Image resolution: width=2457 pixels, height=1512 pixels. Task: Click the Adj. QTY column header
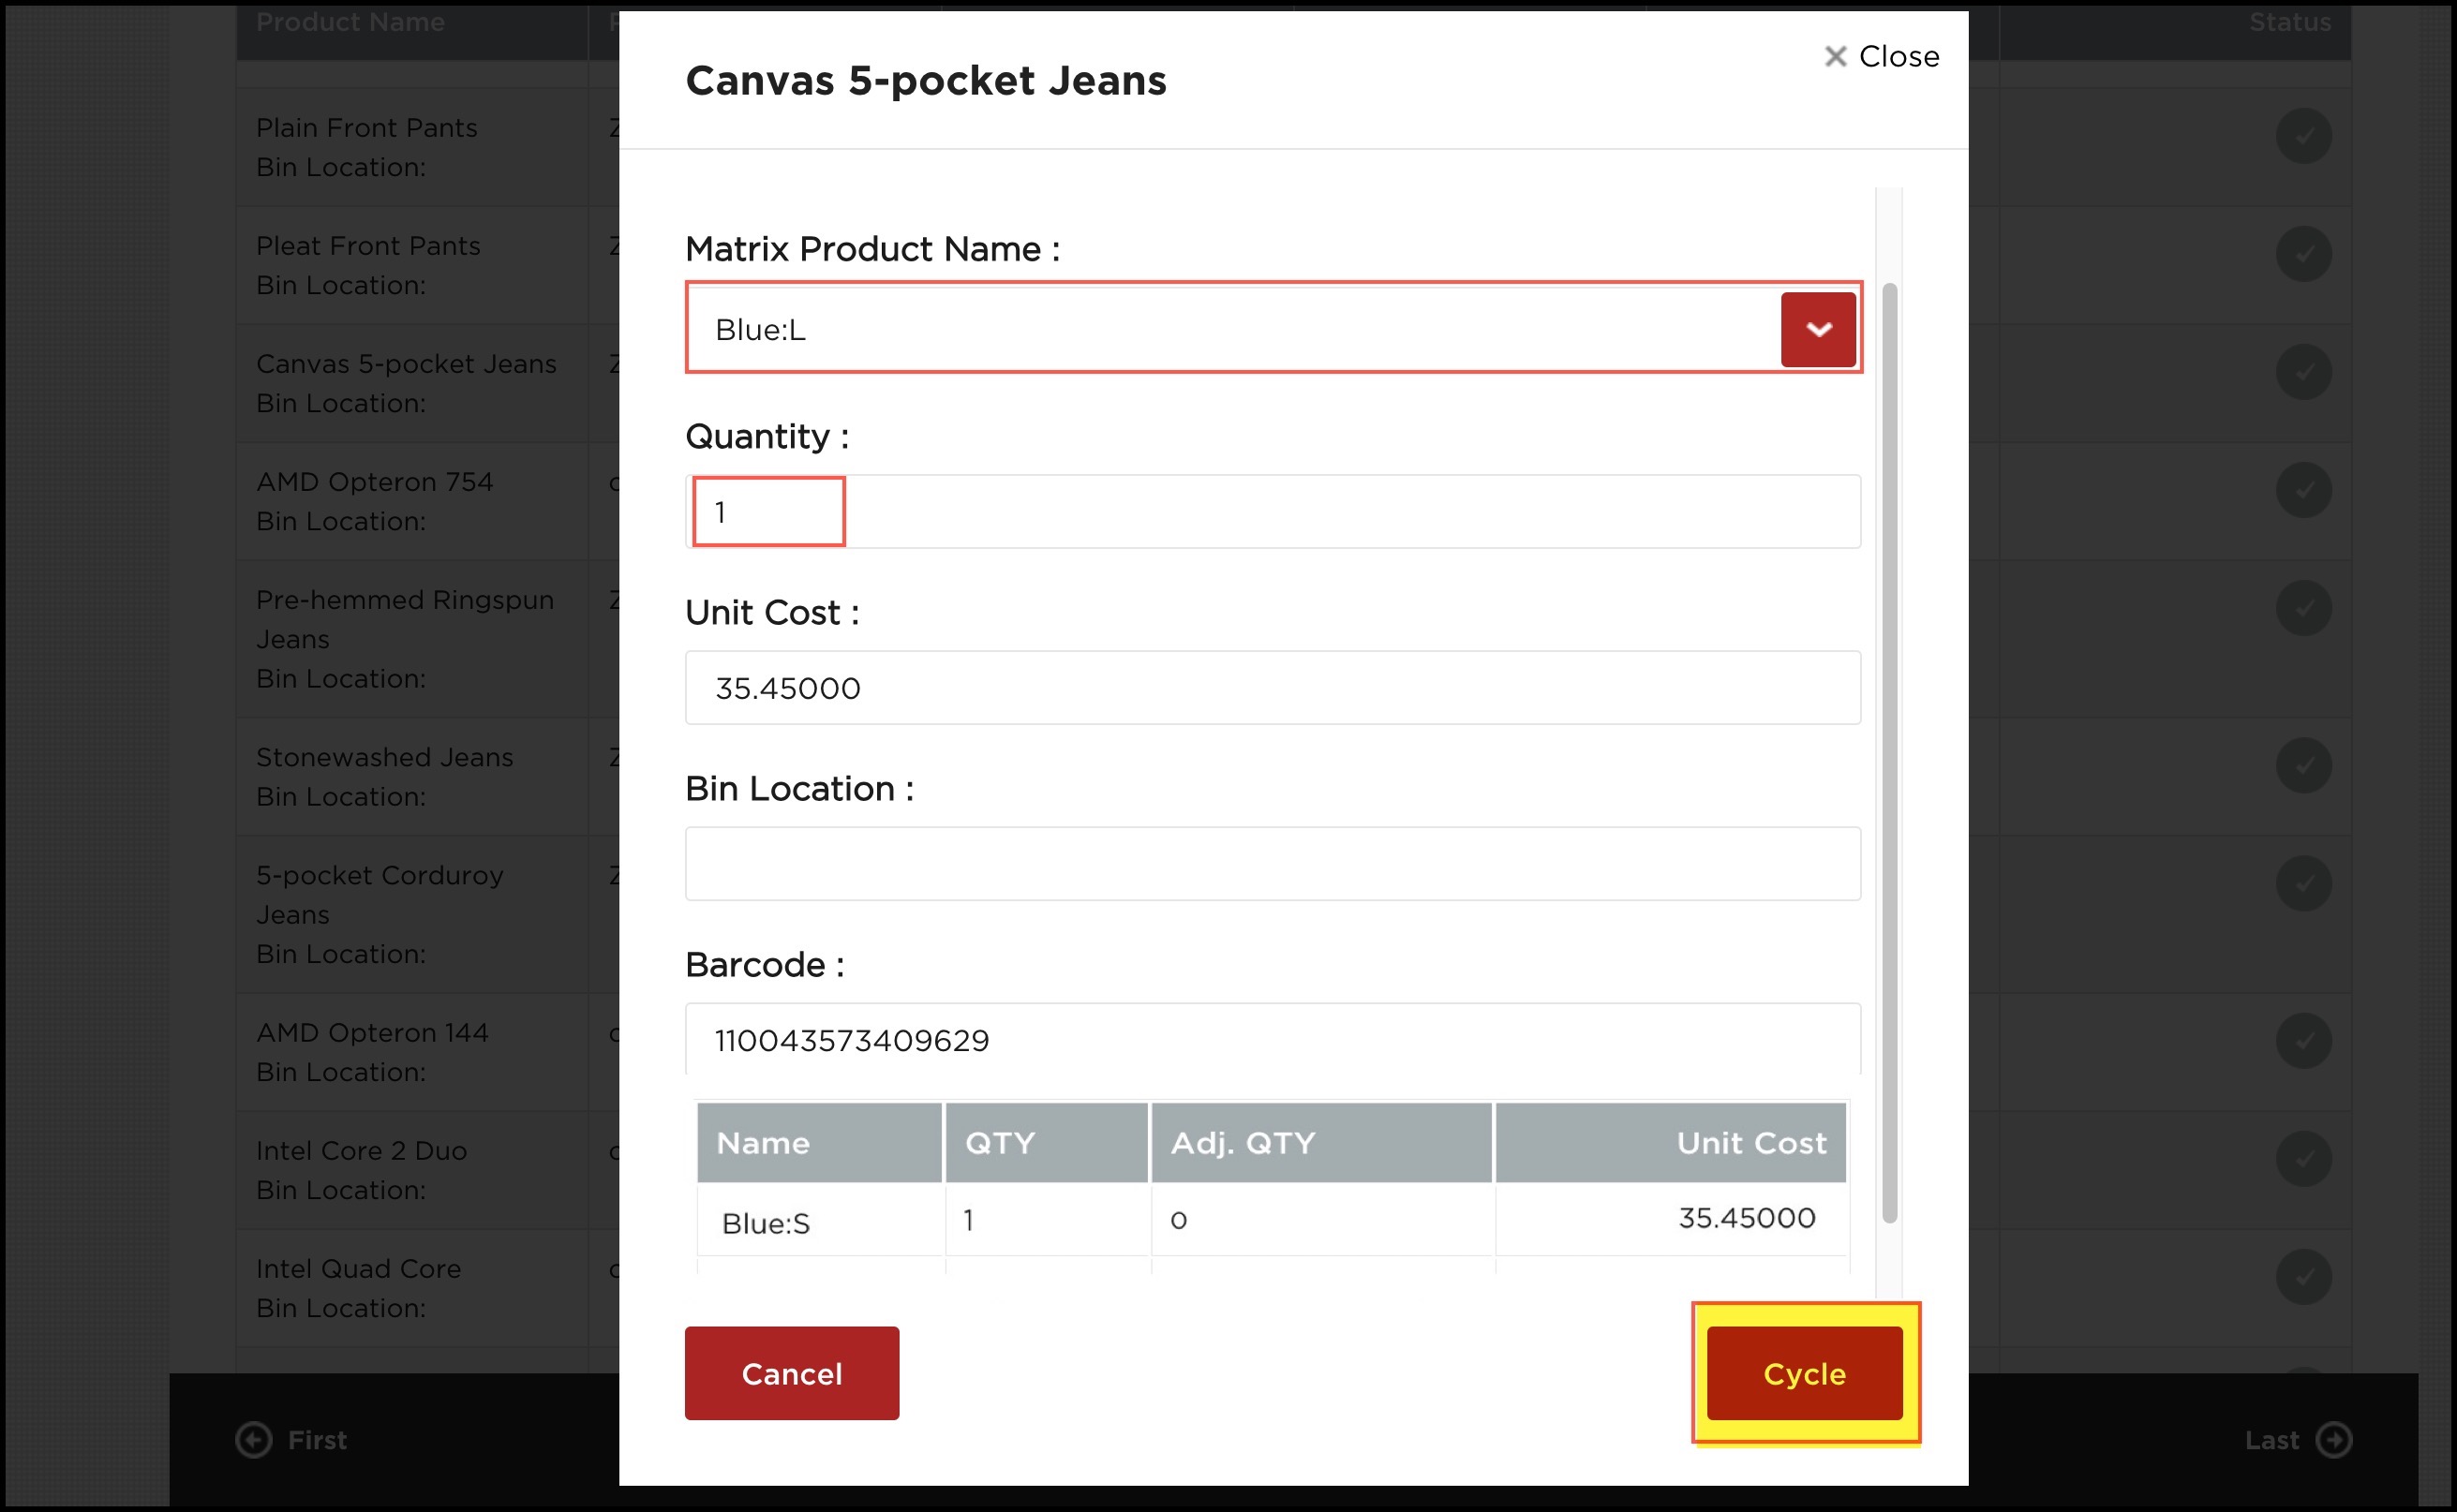tap(1320, 1143)
